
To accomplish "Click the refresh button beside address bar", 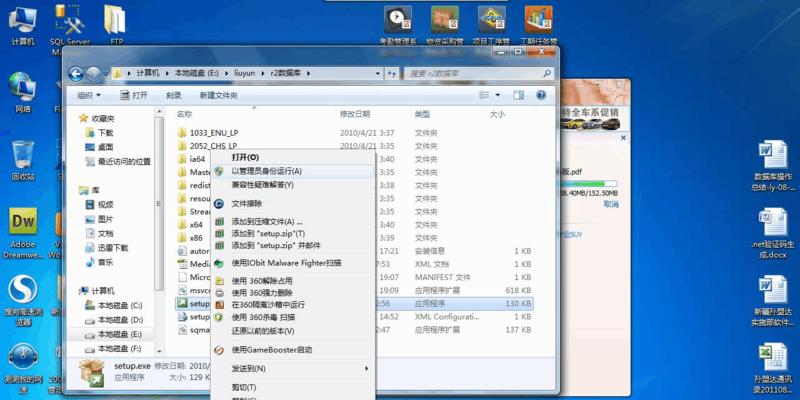I will [x=392, y=73].
